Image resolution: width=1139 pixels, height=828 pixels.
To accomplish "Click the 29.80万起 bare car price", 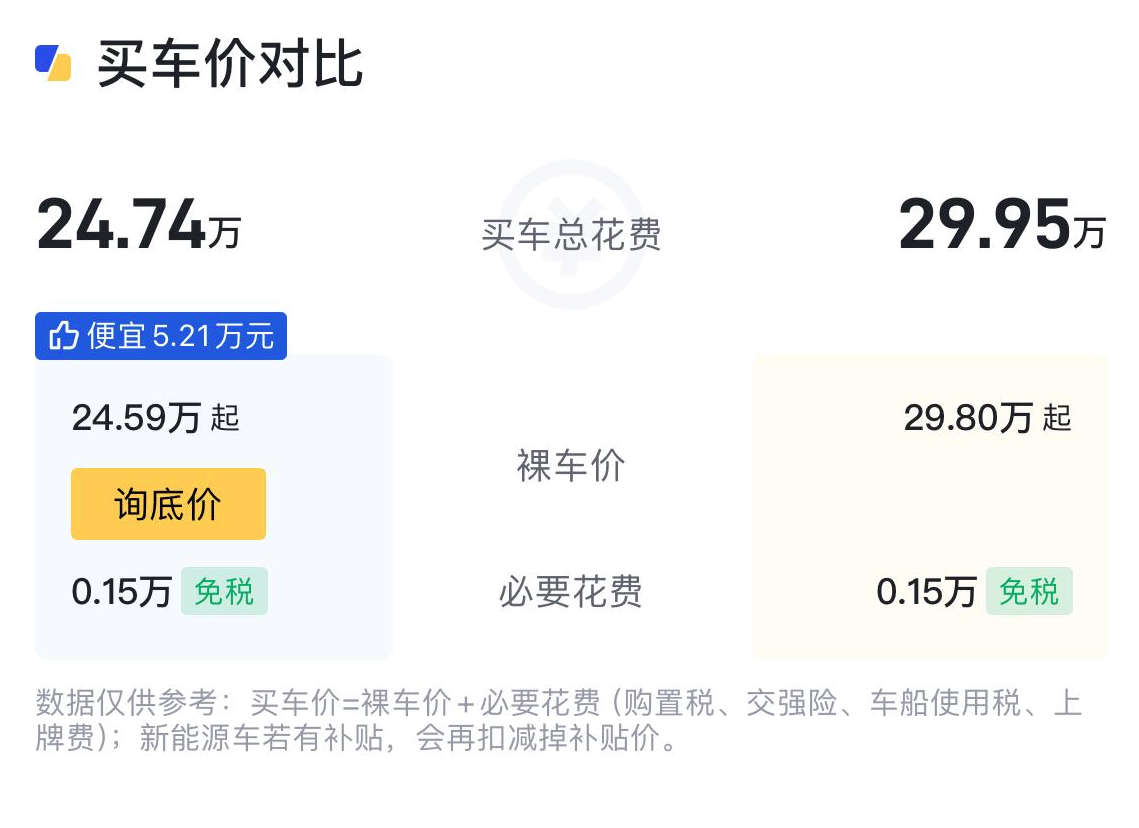I will pyautogui.click(x=987, y=417).
